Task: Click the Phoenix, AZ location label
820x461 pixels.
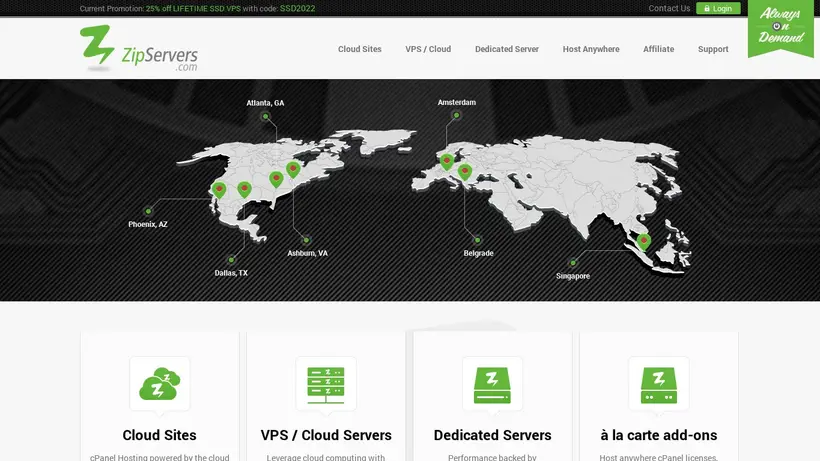Action: click(148, 224)
